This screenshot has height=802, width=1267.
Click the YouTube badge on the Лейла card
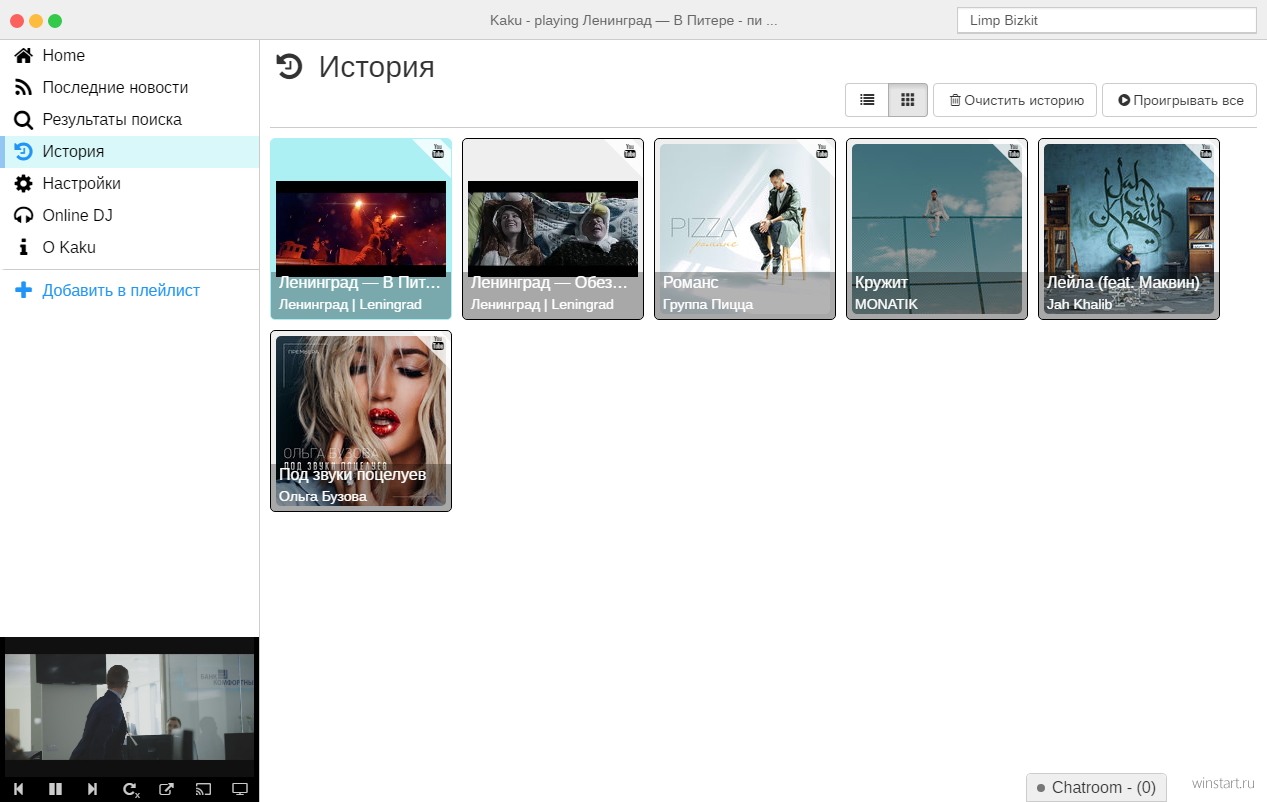[x=1205, y=151]
